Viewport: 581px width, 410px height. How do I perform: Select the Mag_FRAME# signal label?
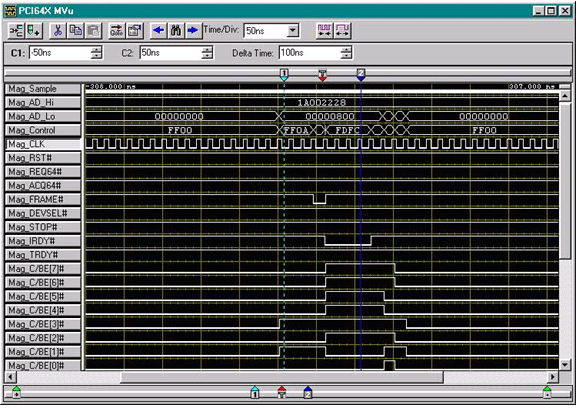(43, 200)
